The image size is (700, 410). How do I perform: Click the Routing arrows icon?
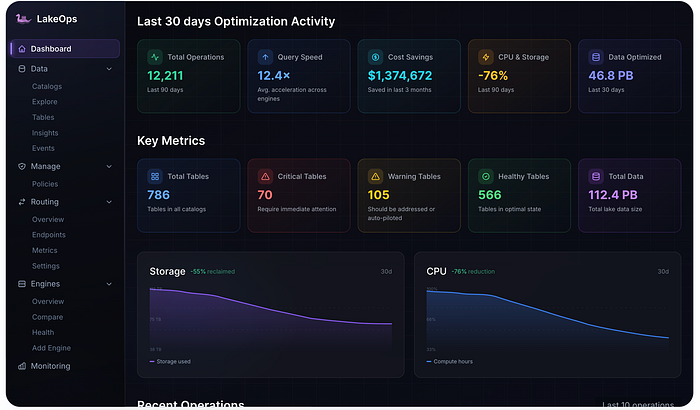coord(21,202)
